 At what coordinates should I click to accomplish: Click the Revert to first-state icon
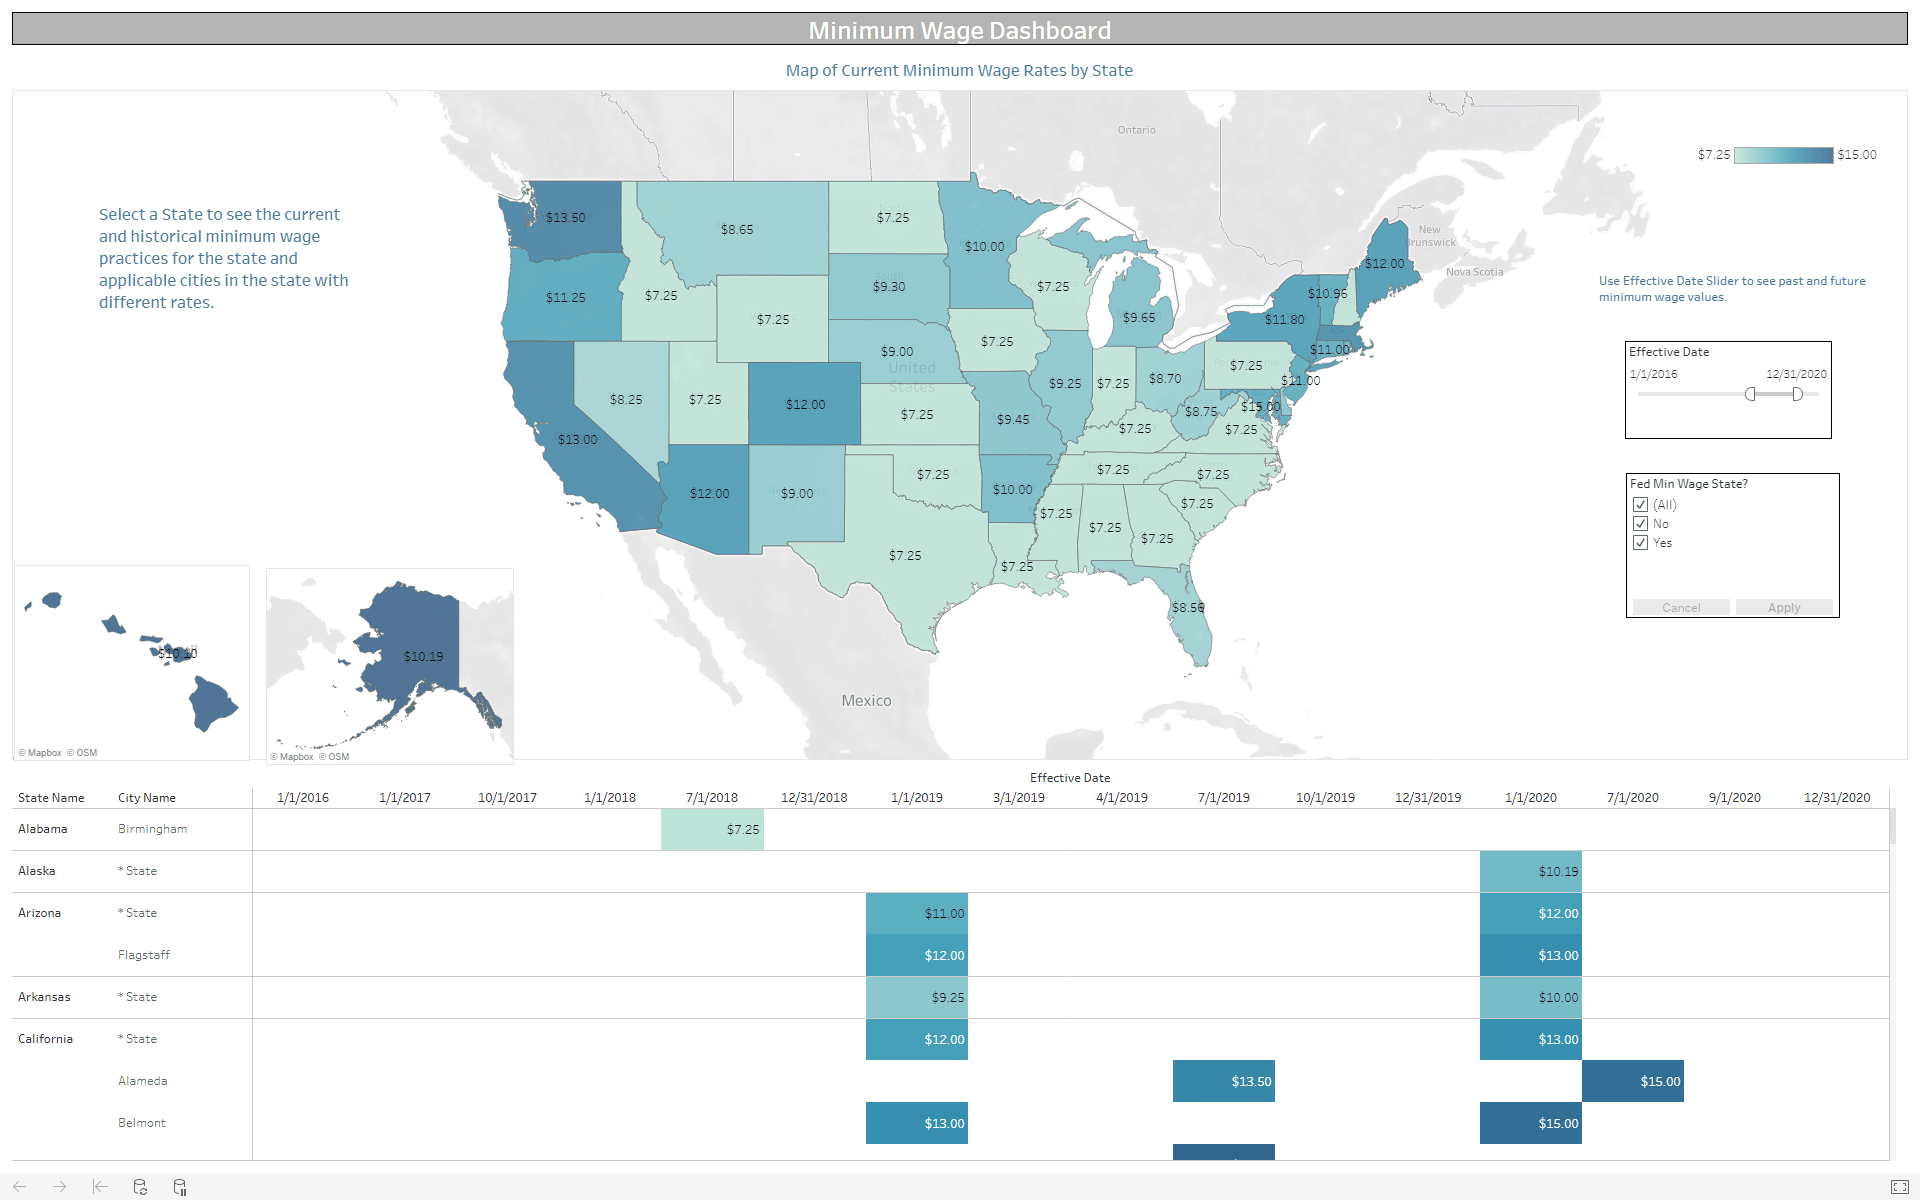tap(100, 1186)
